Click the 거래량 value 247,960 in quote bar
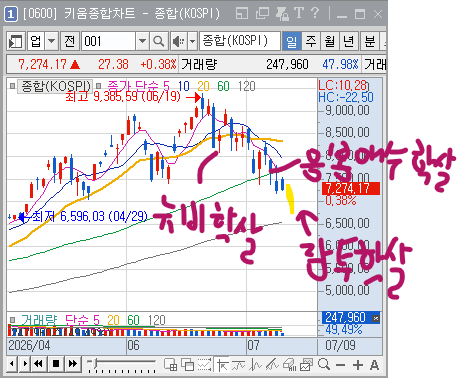The height and width of the screenshot is (378, 457). click(x=287, y=64)
